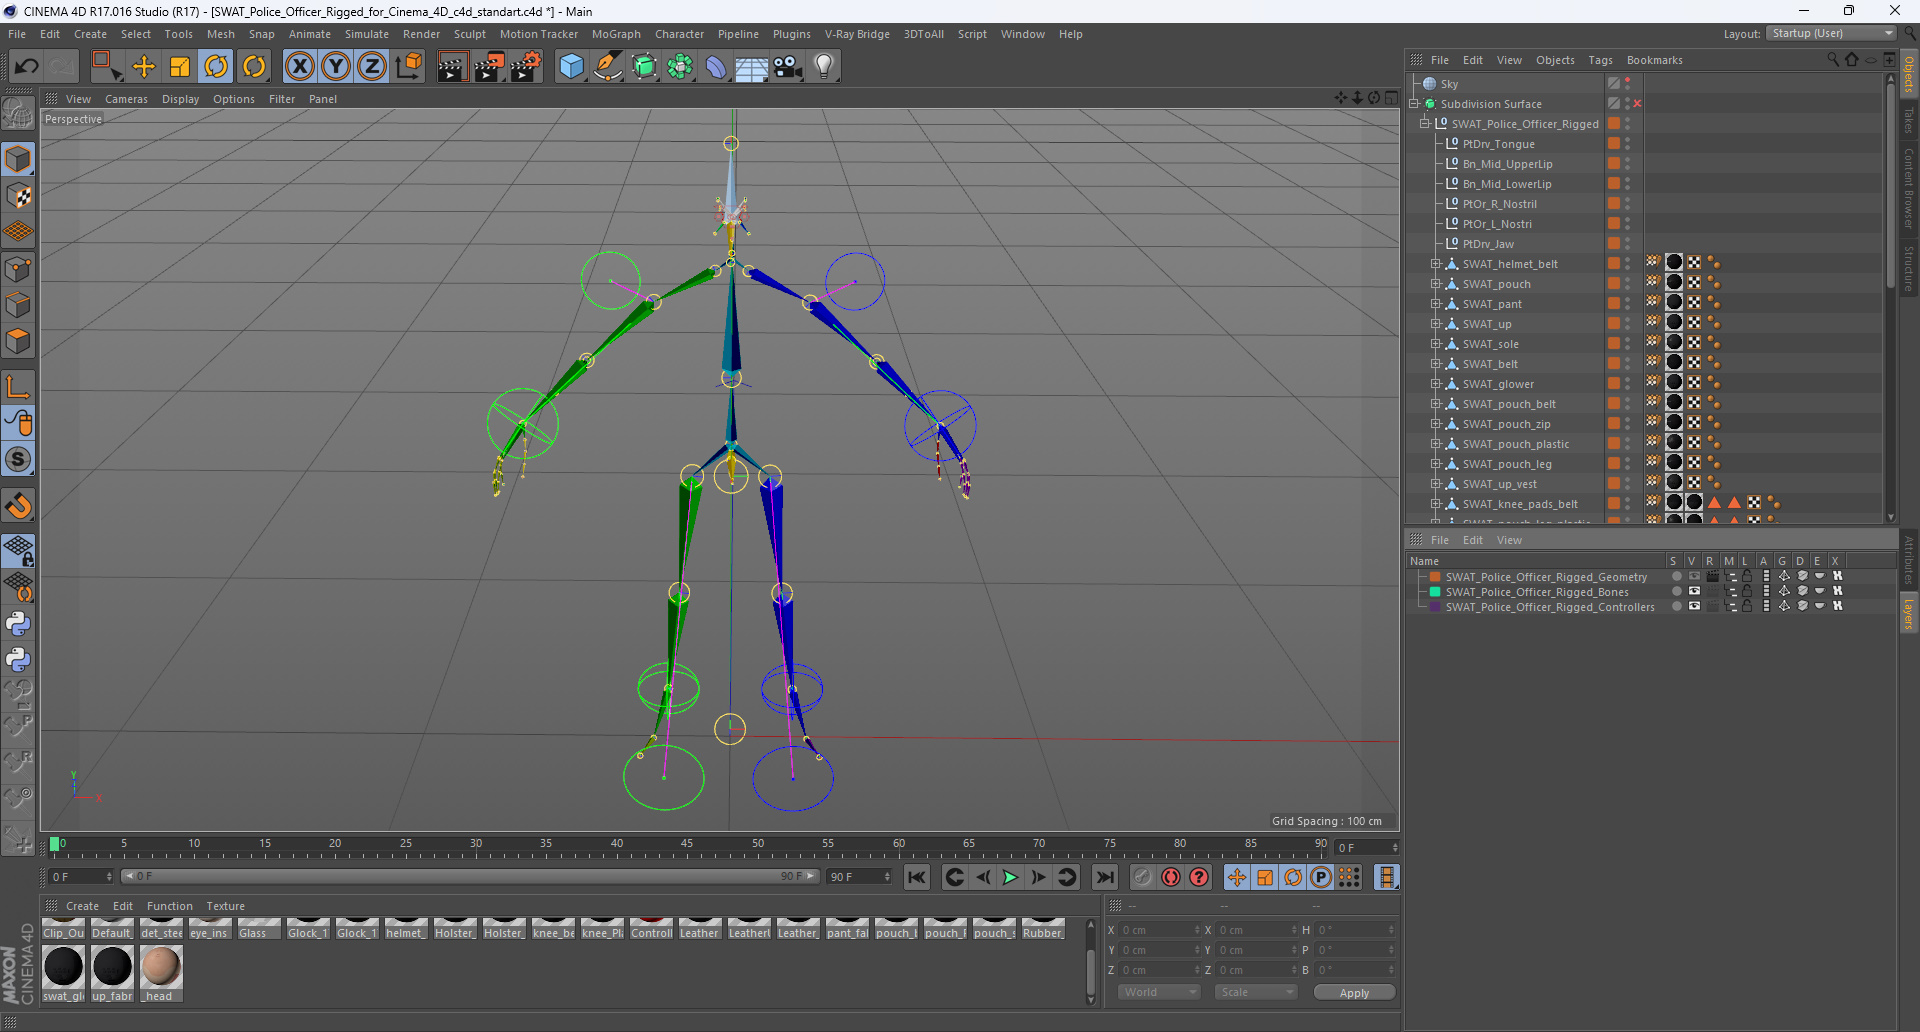Collapse the Subdivision Surface tree node

1415,104
